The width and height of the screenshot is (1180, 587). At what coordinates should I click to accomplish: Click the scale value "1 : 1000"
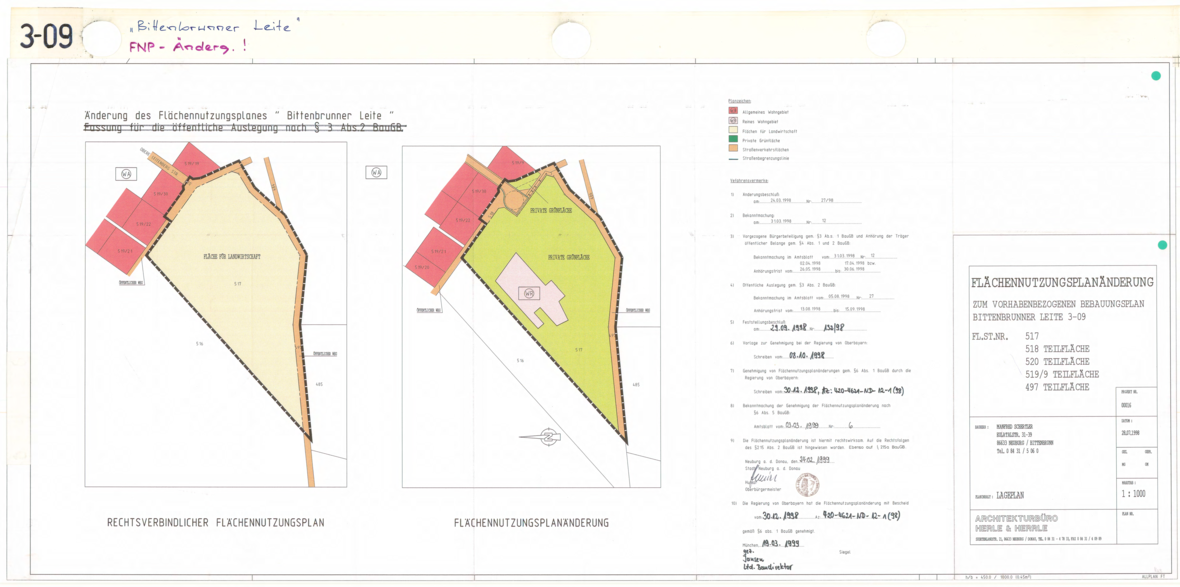pos(1133,495)
